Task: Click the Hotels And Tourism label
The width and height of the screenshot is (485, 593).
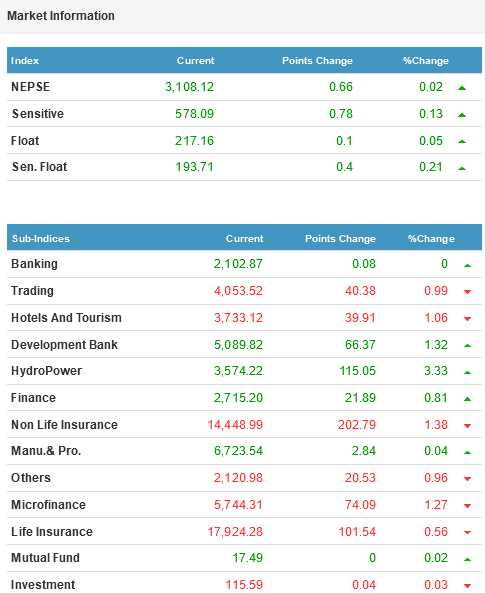Action: tap(66, 318)
